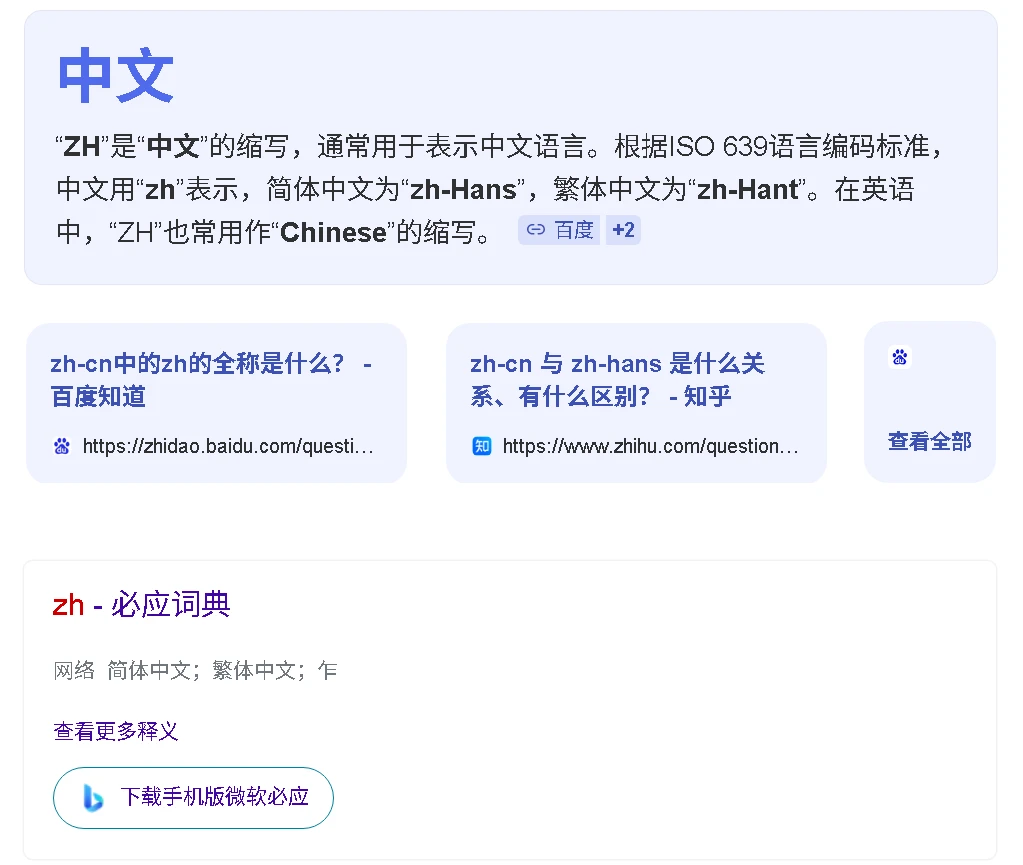Click the Bing logo in the download button

(93, 797)
